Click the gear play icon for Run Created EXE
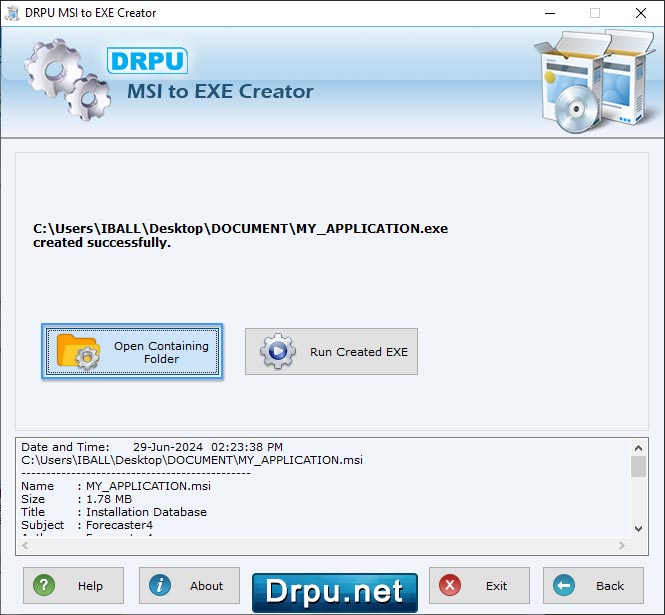 click(x=278, y=351)
